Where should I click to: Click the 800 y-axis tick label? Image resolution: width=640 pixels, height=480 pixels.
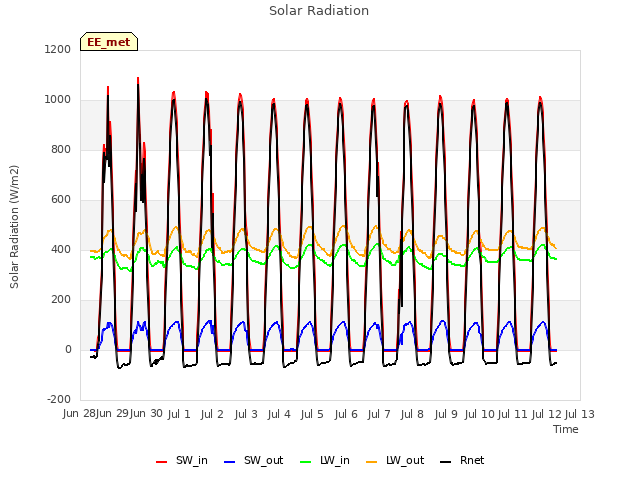coord(61,149)
